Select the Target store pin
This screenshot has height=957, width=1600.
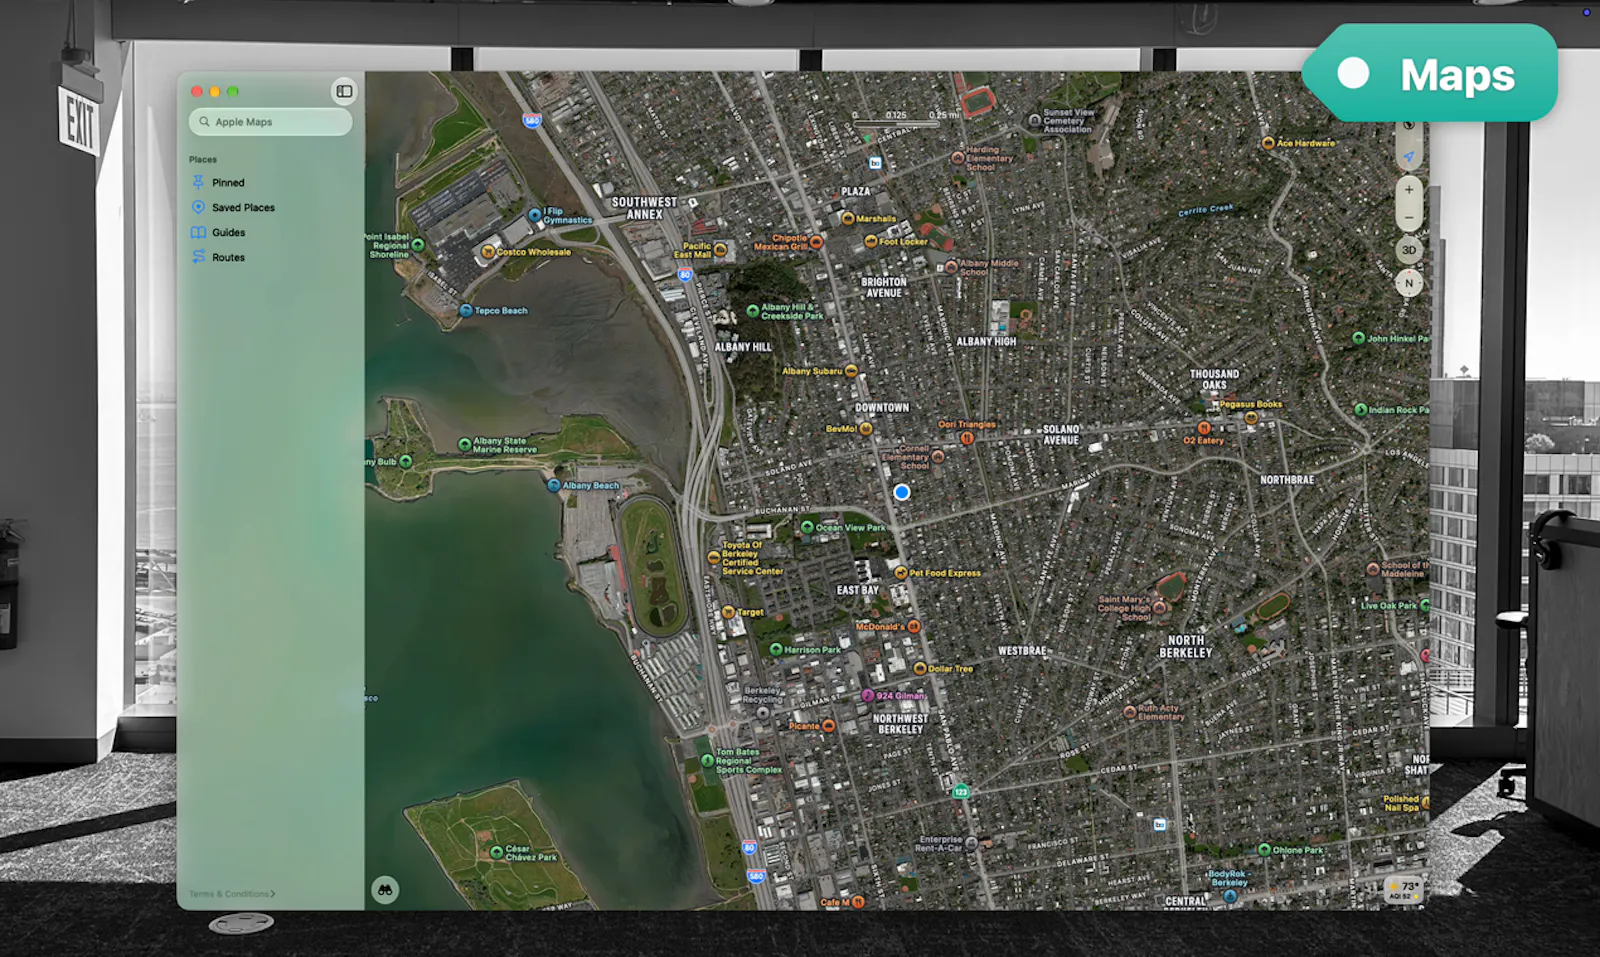[729, 612]
